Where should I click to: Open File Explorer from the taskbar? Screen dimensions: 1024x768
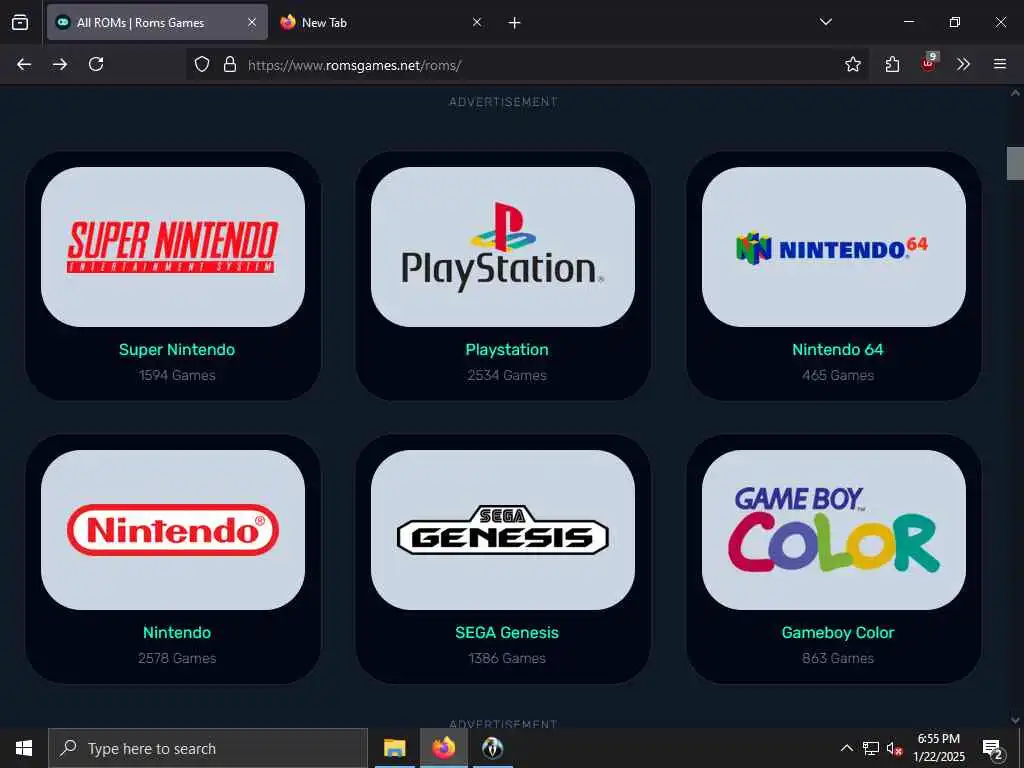(x=394, y=748)
